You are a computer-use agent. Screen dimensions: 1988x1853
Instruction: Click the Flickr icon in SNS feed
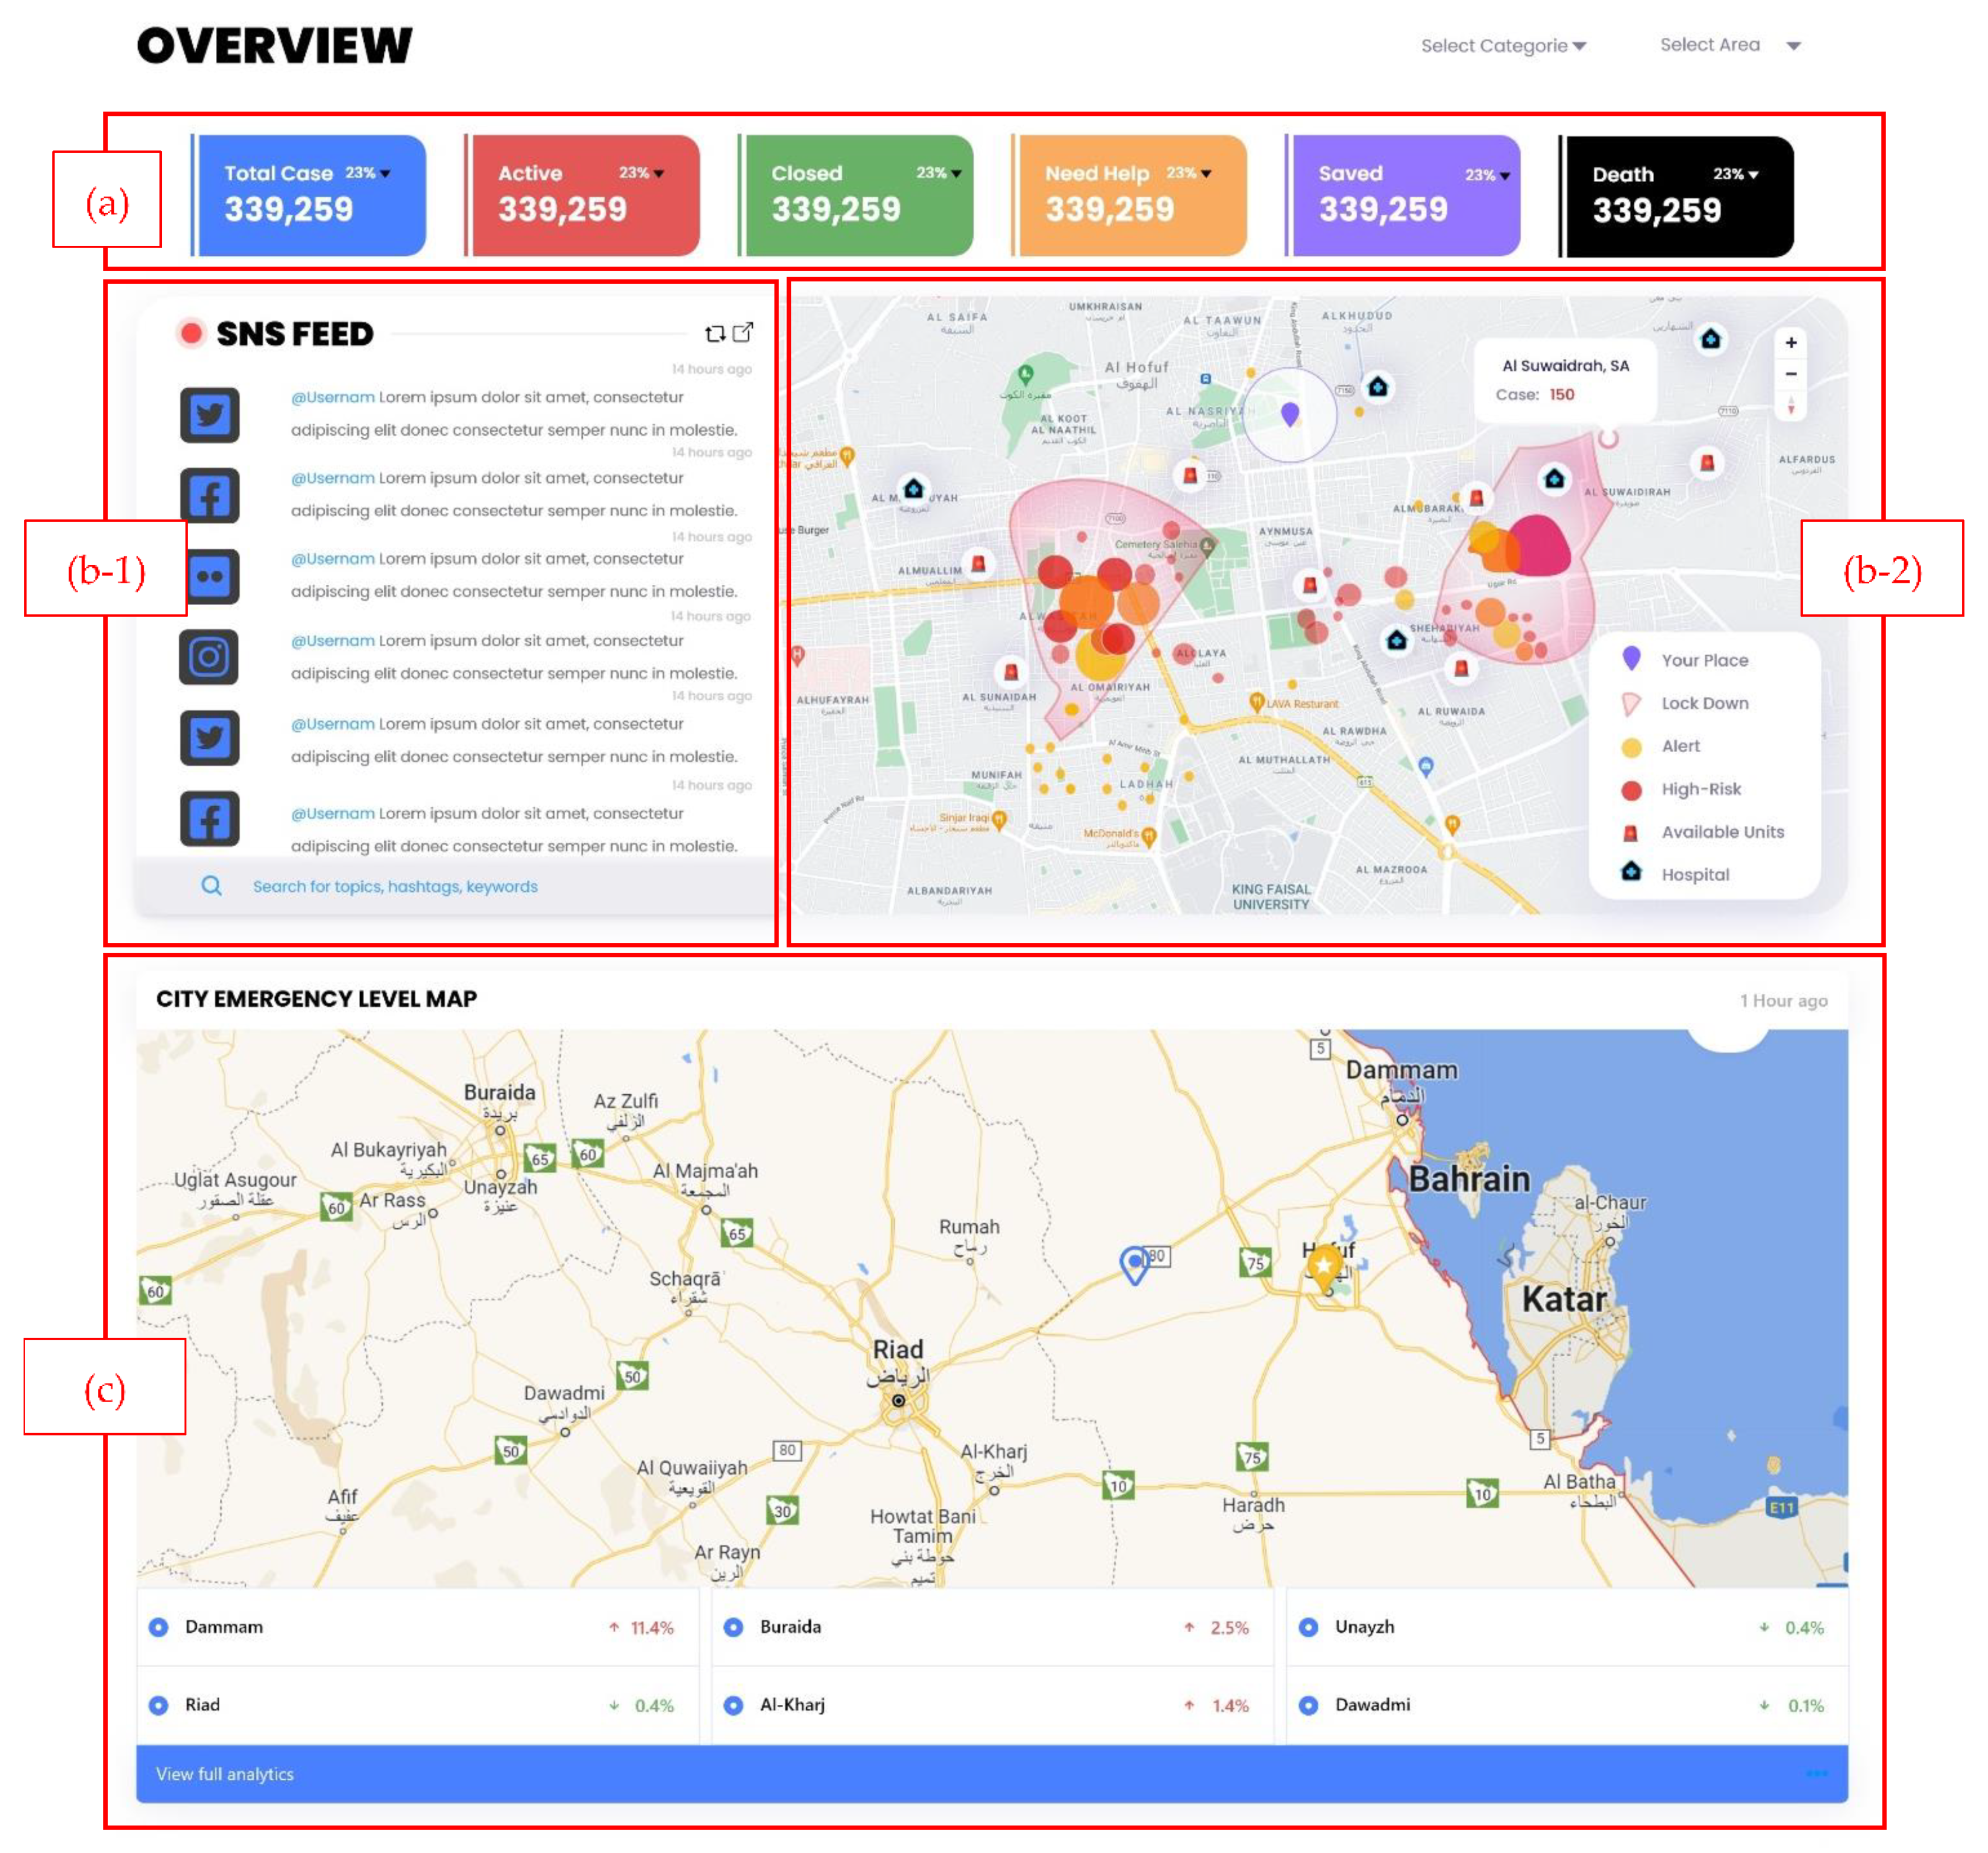[209, 576]
